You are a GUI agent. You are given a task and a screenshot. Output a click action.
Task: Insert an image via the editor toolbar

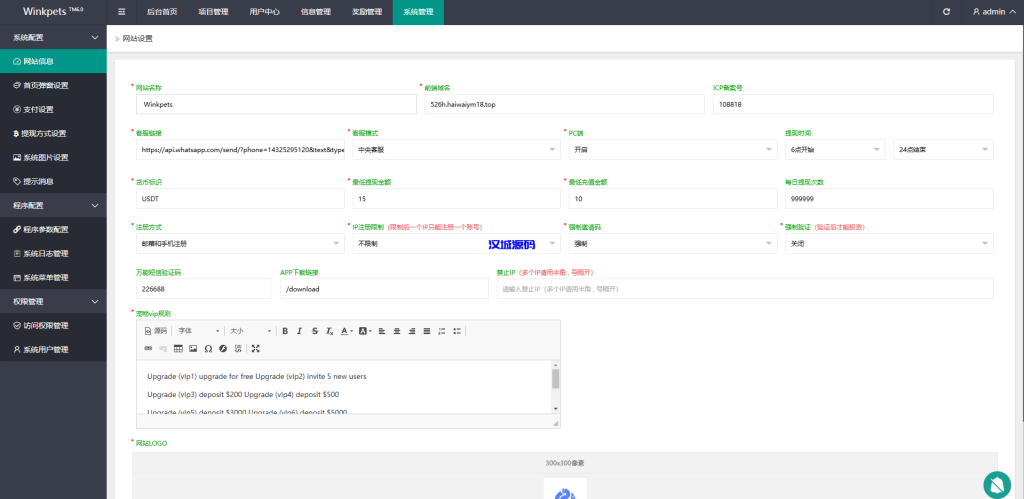(193, 348)
